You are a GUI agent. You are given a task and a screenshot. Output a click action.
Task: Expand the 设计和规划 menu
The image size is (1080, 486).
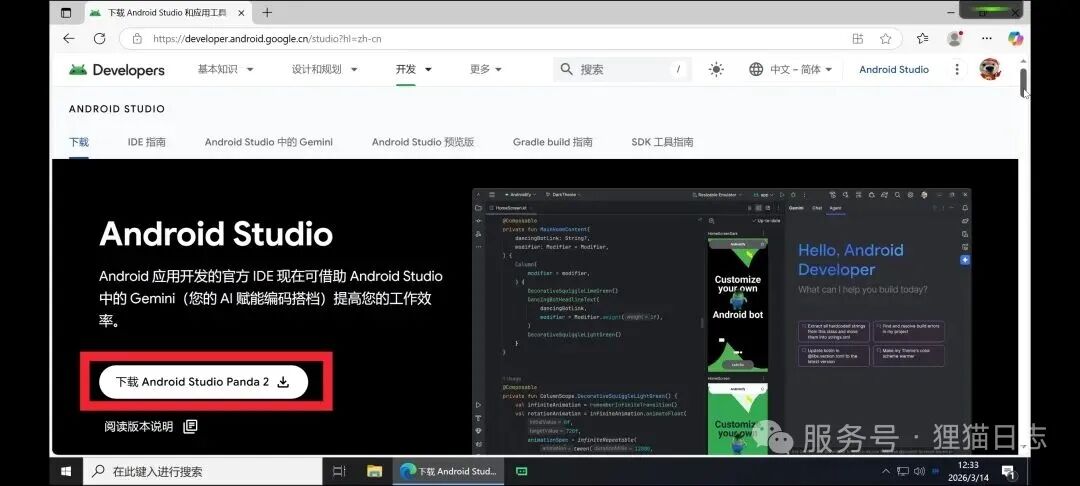point(324,69)
